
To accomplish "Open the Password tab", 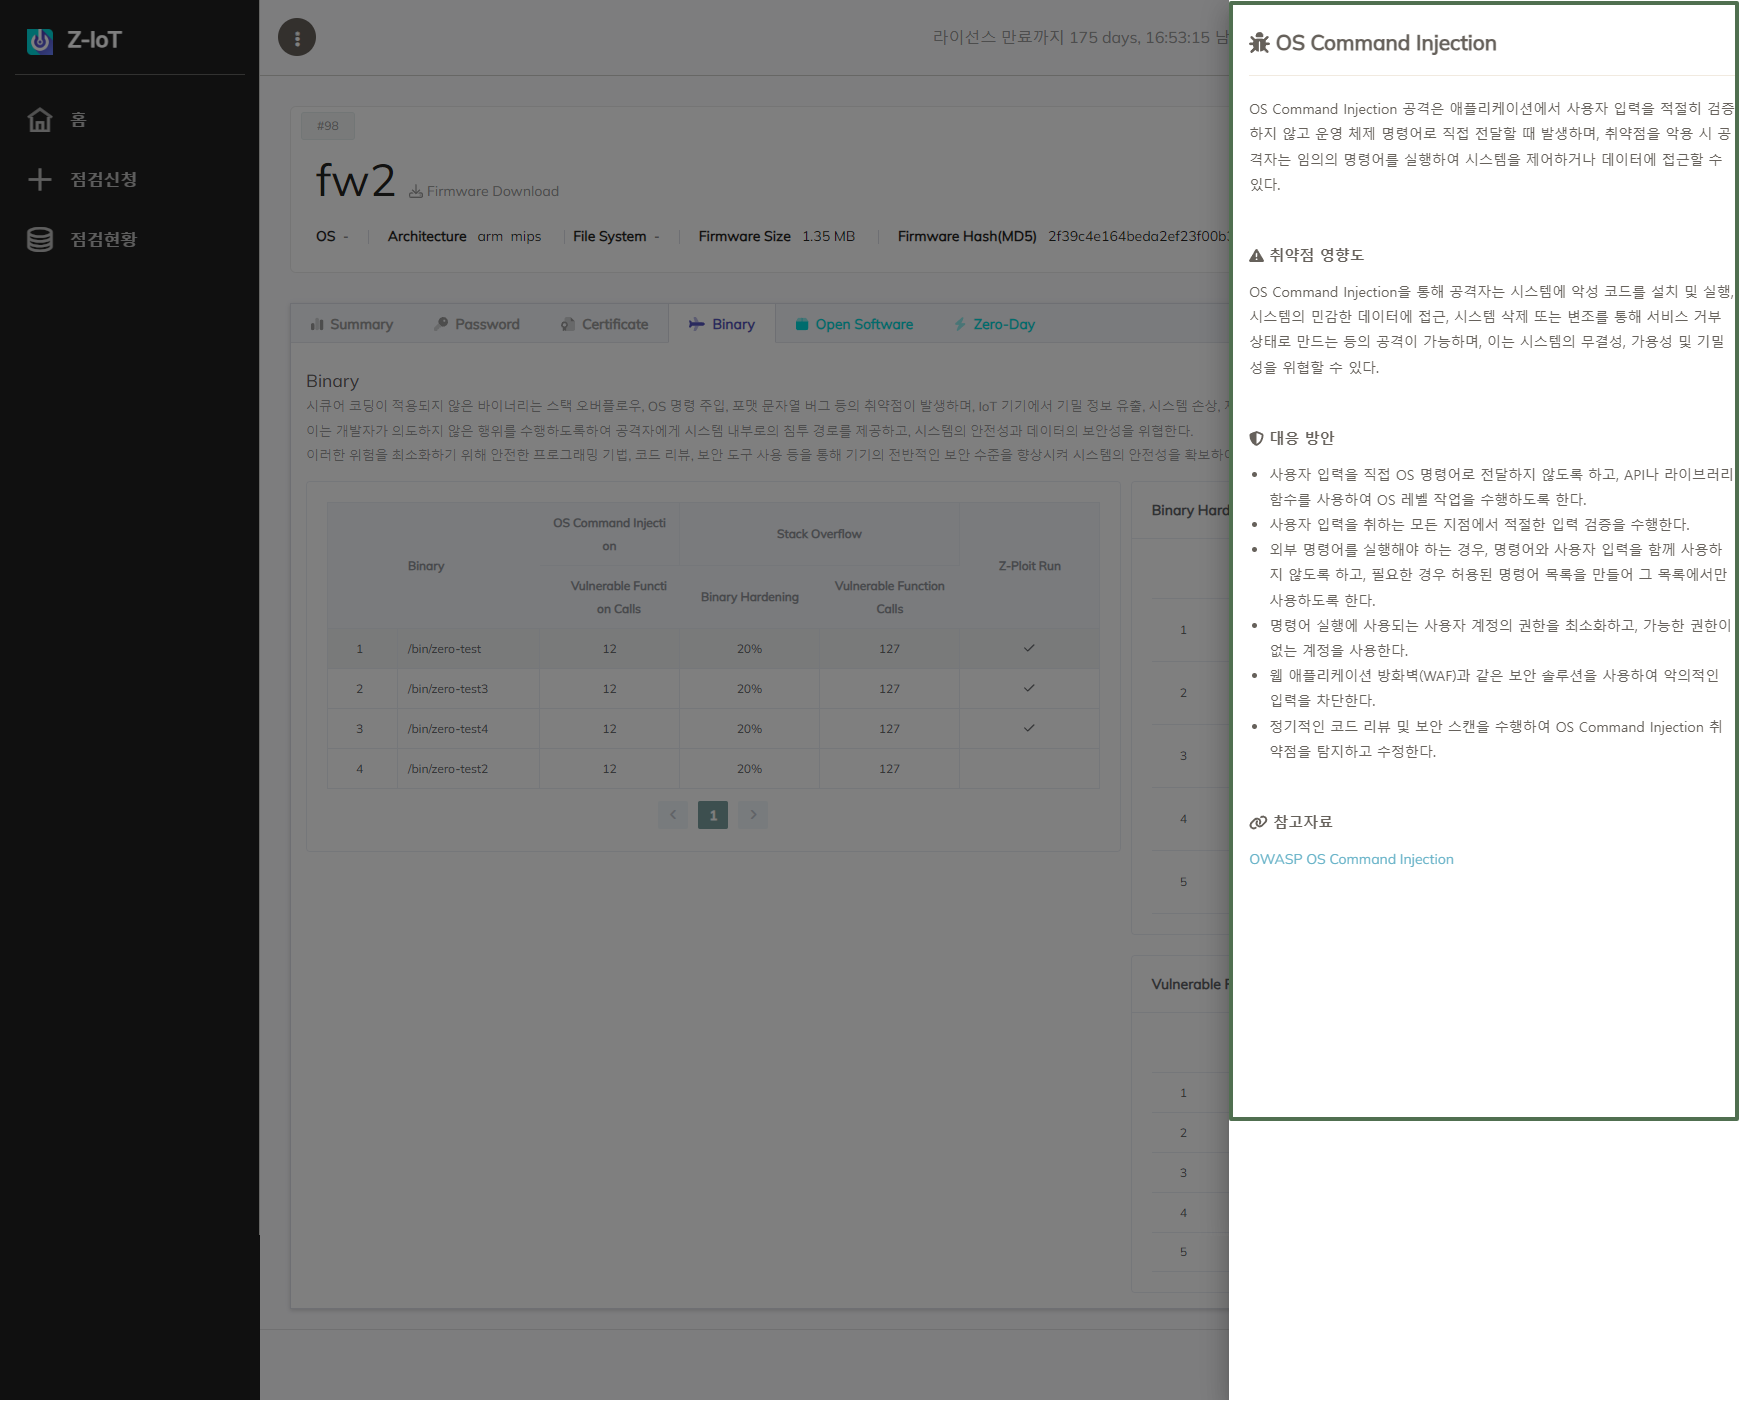I will click(x=477, y=325).
